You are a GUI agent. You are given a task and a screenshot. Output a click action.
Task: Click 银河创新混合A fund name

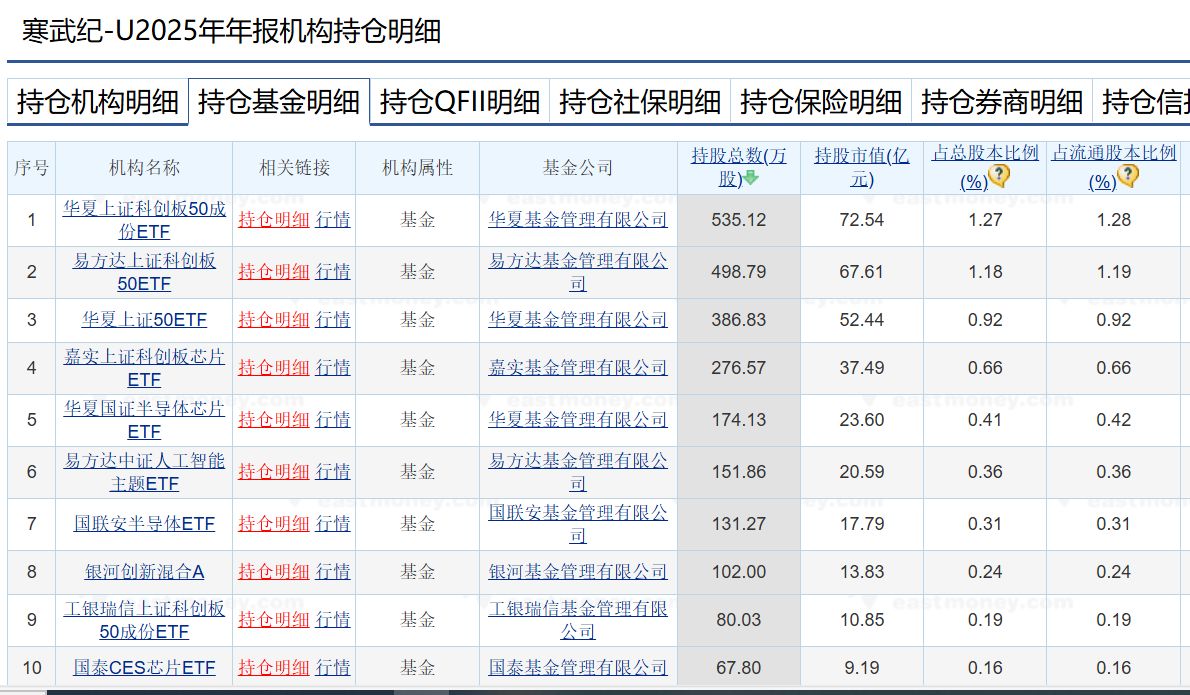(144, 572)
